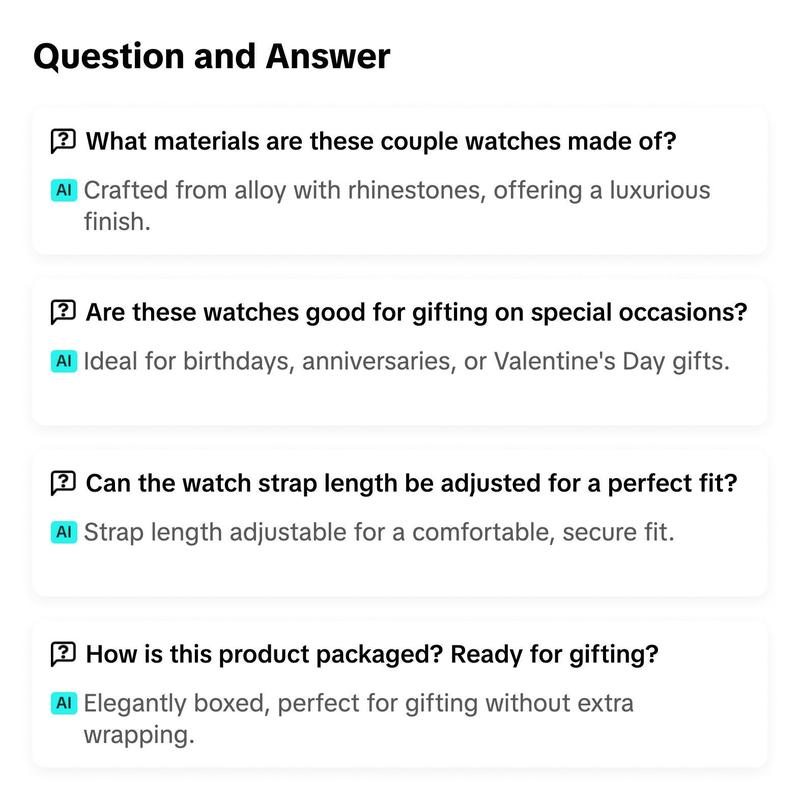Click question icon beside packaging question

pos(63,654)
